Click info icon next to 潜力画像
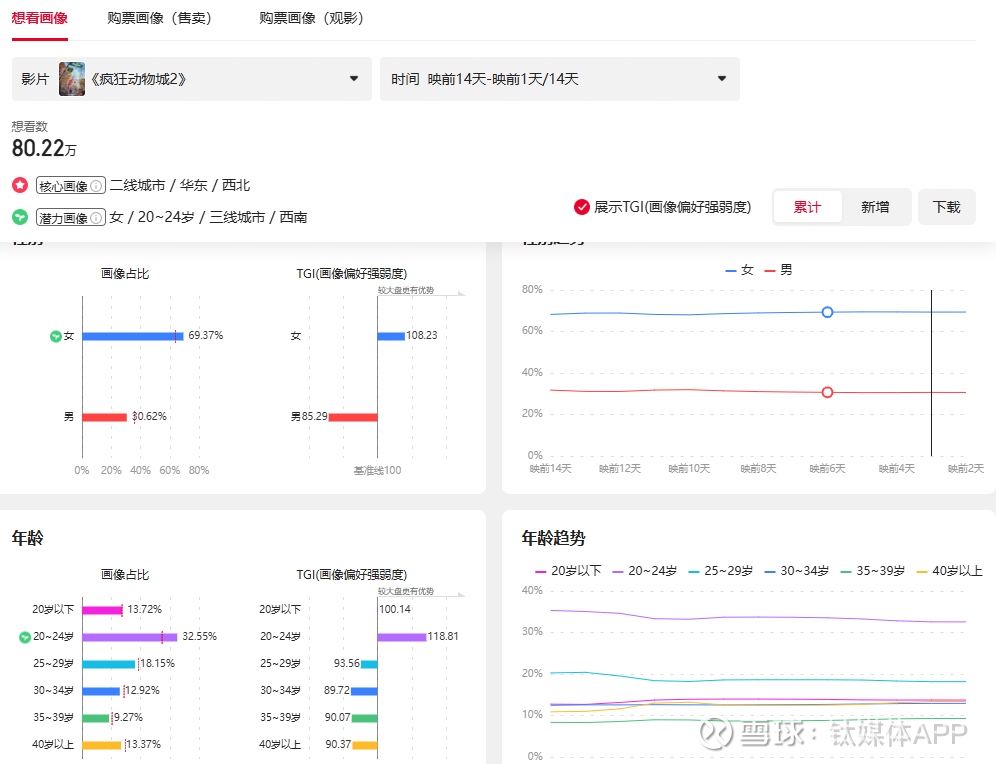The width and height of the screenshot is (996, 764). tap(96, 217)
